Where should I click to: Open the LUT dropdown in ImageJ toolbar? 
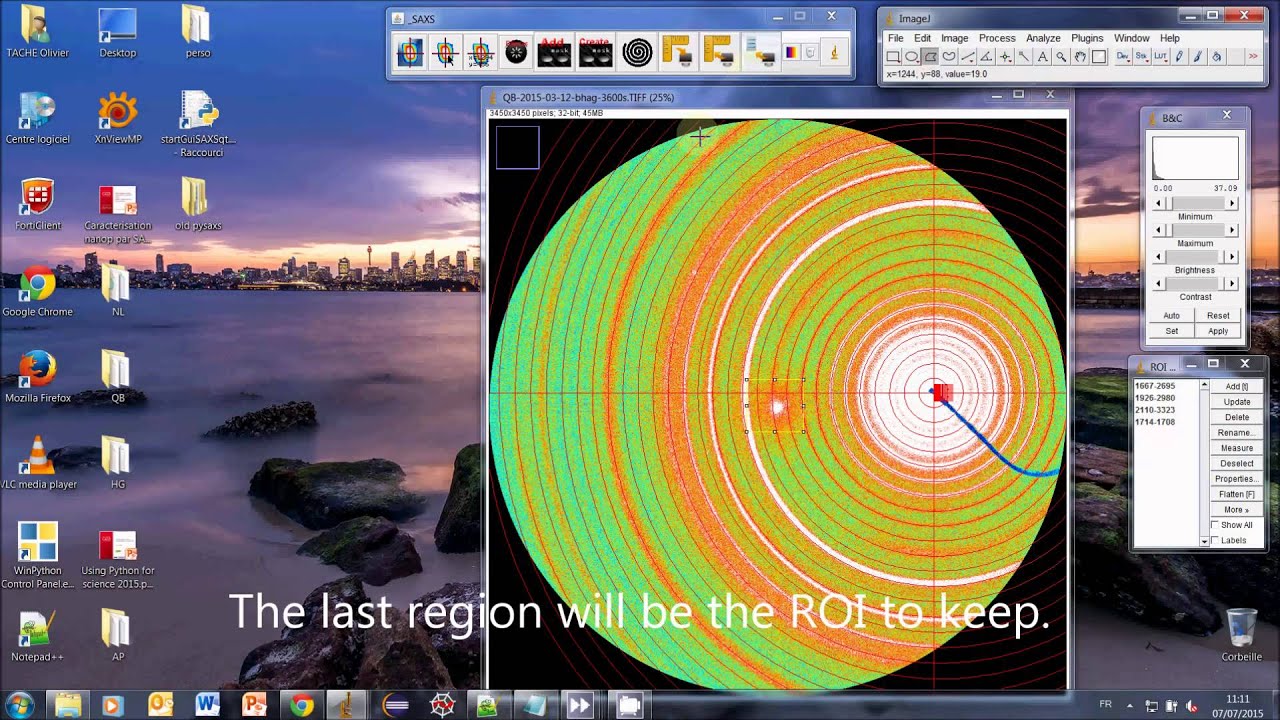click(1161, 57)
